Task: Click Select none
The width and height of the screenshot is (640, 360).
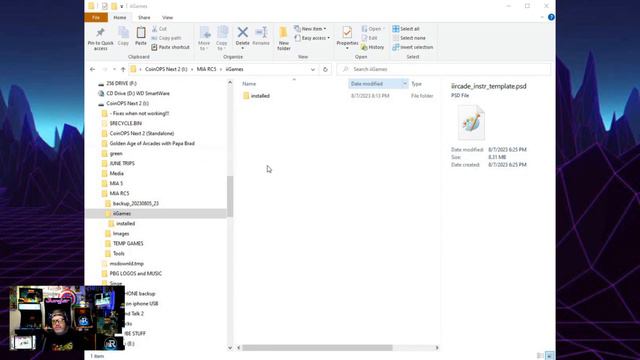Action: [409, 38]
